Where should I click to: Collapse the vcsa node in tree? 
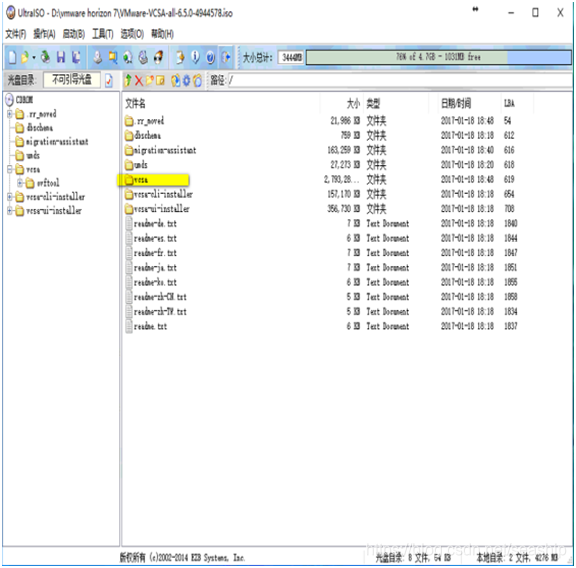(x=10, y=169)
